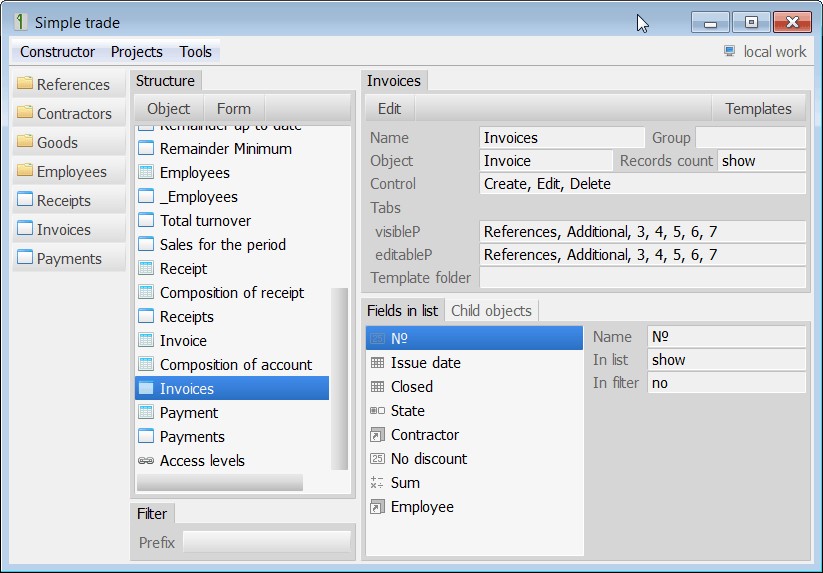Click the Contractor reference field icon

tap(377, 435)
